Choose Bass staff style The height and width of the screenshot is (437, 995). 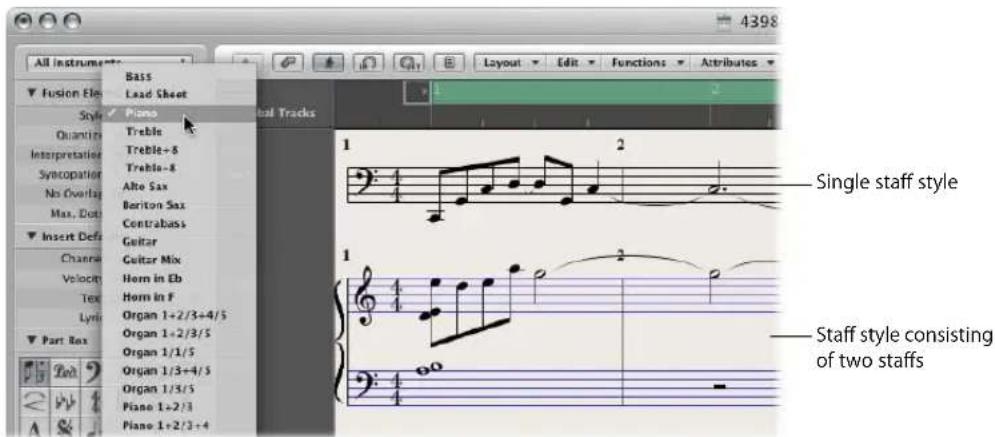point(178,76)
